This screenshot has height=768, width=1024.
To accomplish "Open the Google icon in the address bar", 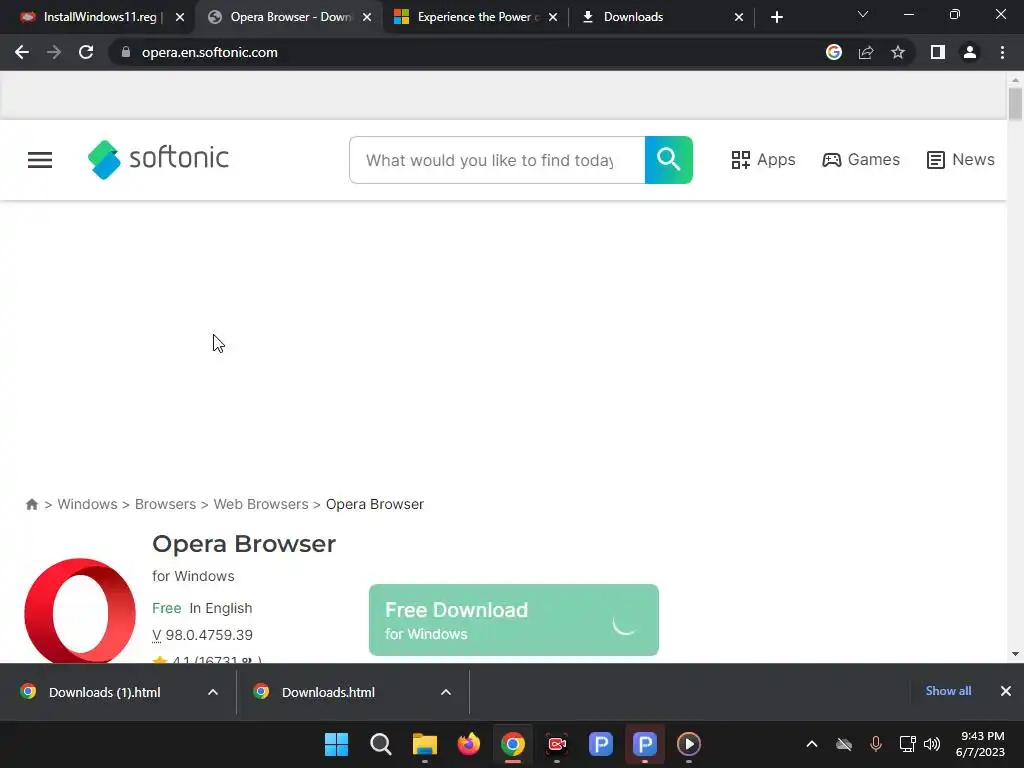I will click(834, 52).
